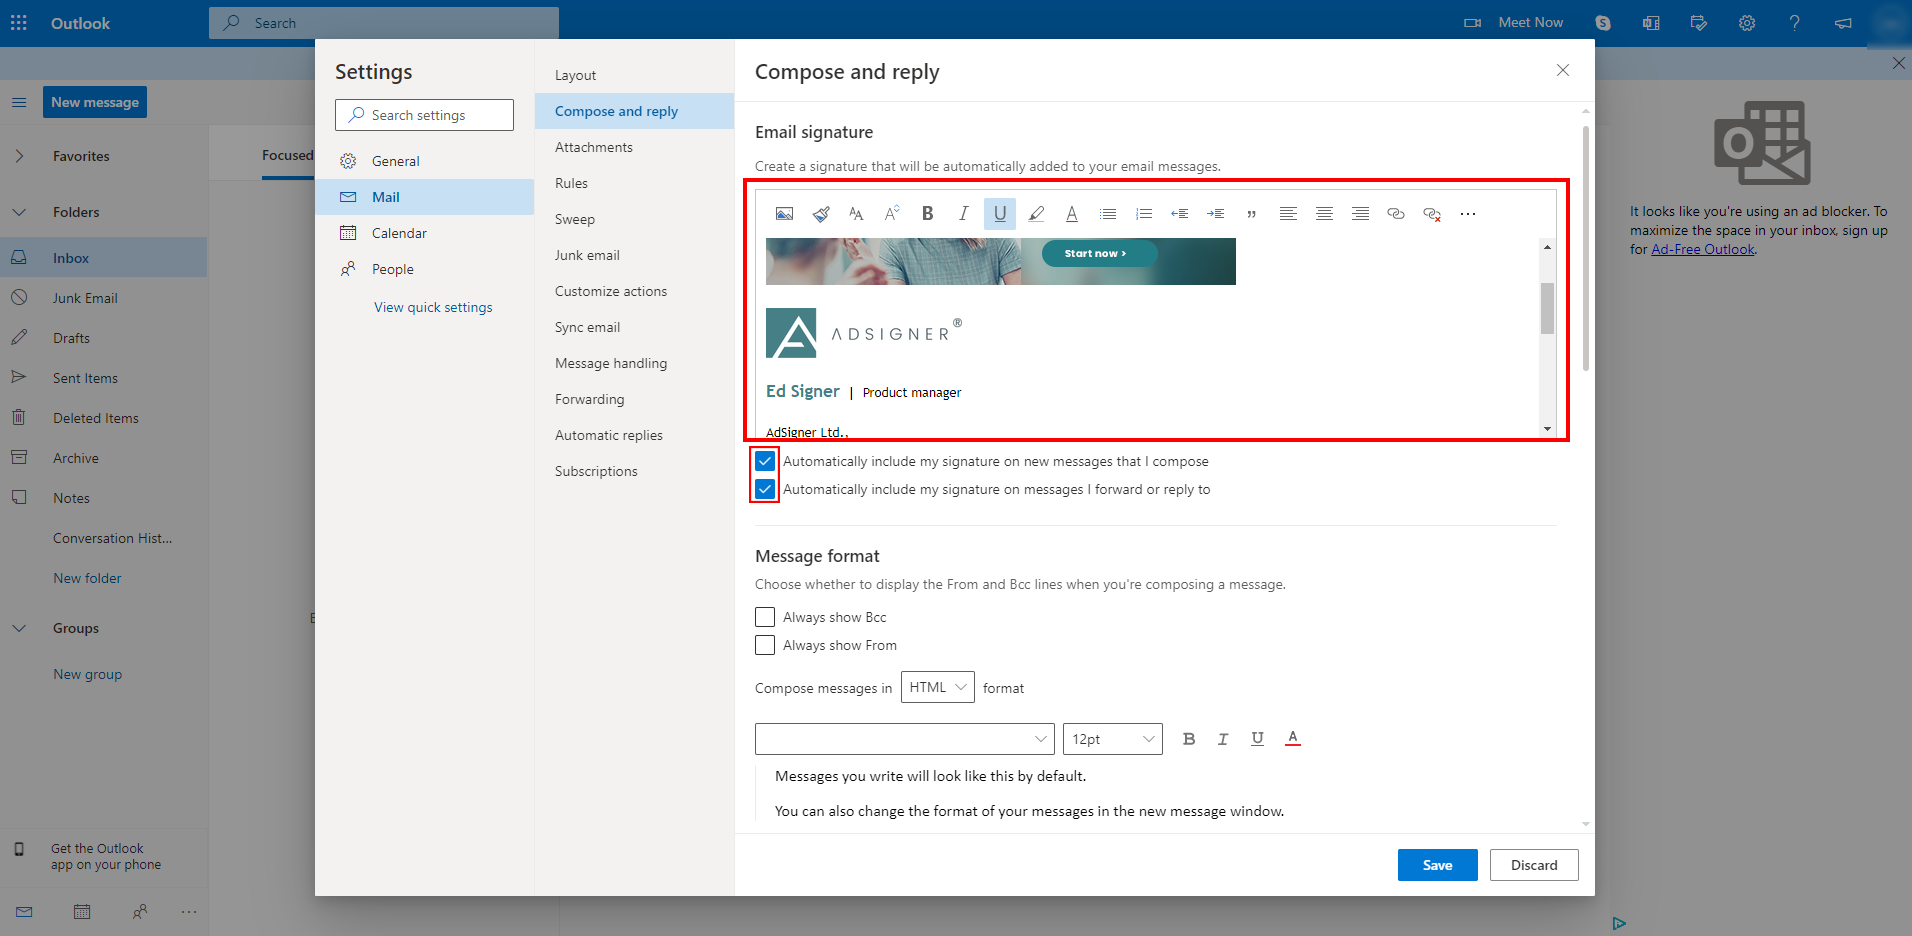
Task: Discard the settings changes
Action: (x=1534, y=865)
